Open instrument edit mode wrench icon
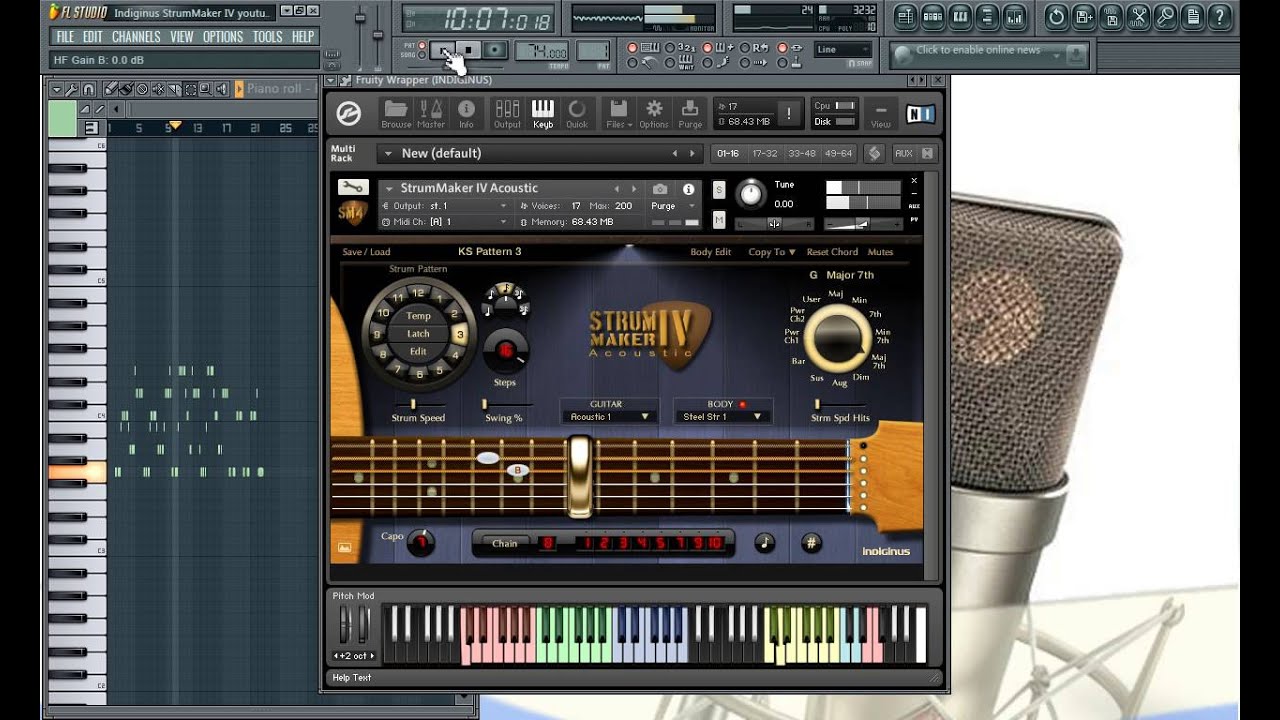The width and height of the screenshot is (1280, 720). pos(352,187)
